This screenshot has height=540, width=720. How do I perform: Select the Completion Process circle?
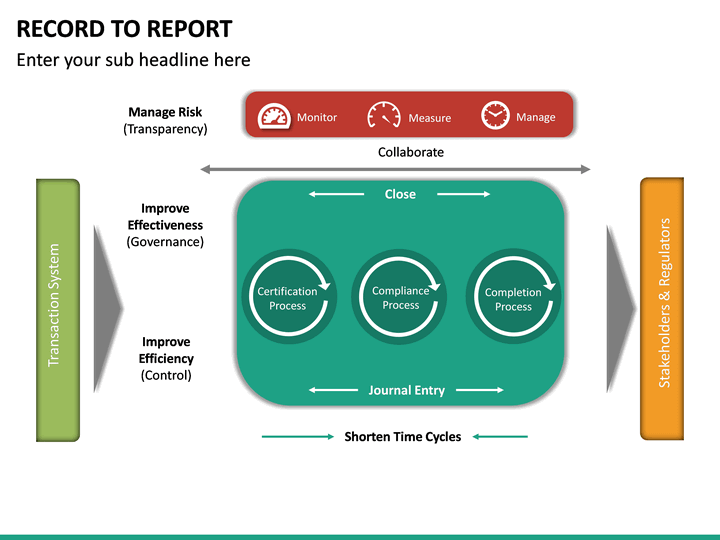click(513, 298)
